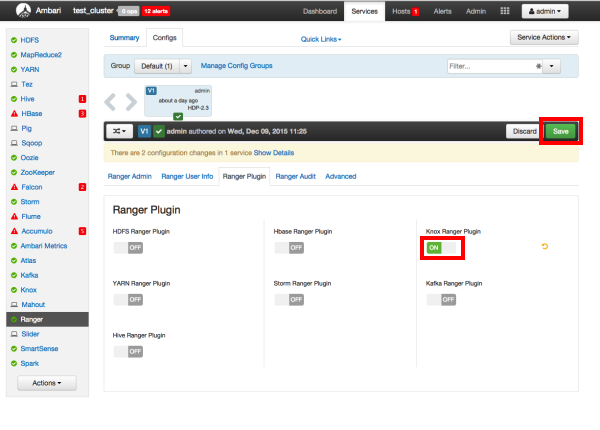The height and width of the screenshot is (430, 600).
Task: Open the ZooKeeper service in sidebar
Action: tap(38, 173)
